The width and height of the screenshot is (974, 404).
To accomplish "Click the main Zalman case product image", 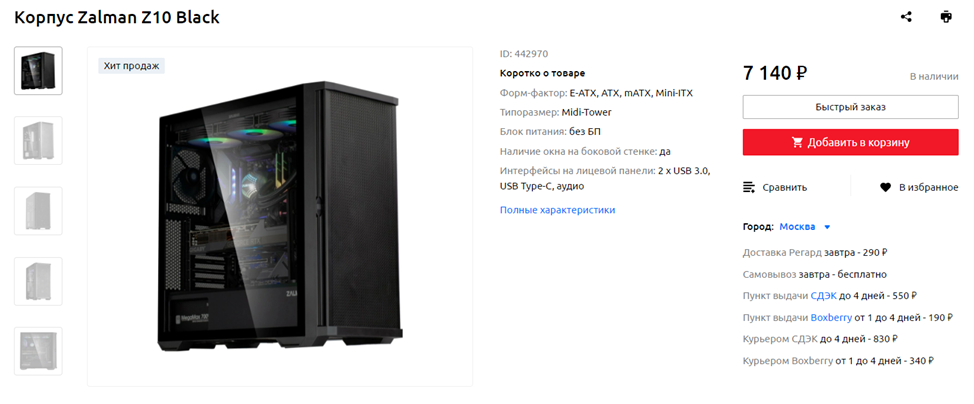I will [x=280, y=217].
